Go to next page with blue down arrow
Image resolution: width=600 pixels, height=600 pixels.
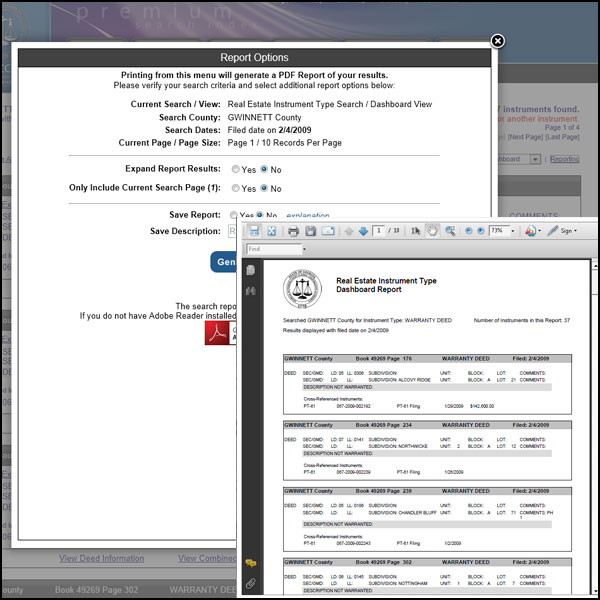coord(362,231)
